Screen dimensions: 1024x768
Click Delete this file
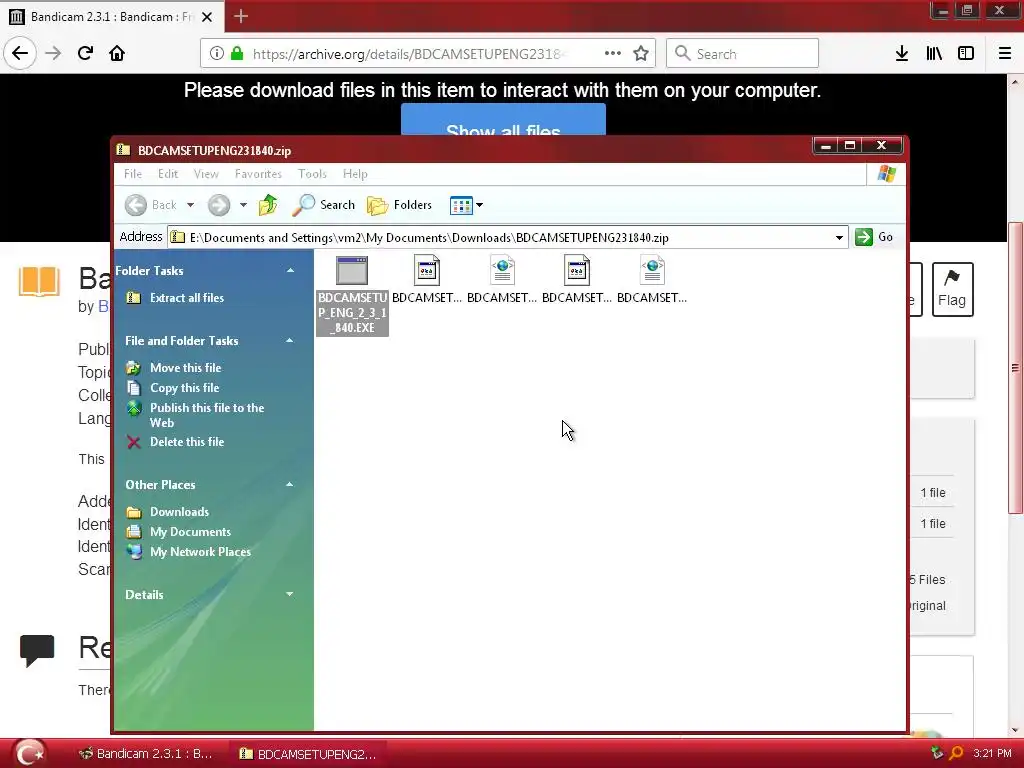coord(187,442)
